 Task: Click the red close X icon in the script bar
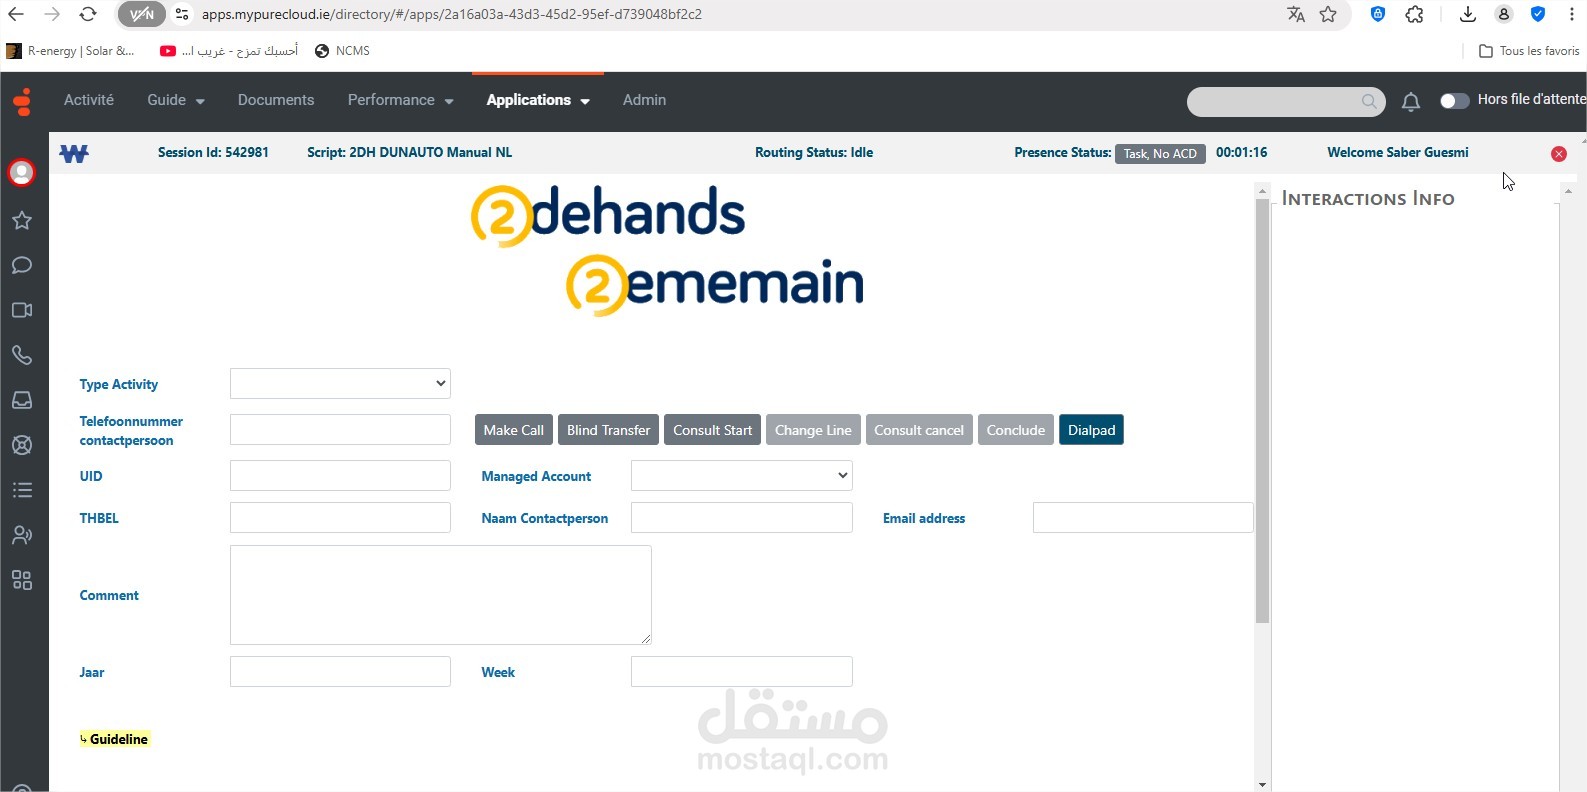pos(1559,153)
